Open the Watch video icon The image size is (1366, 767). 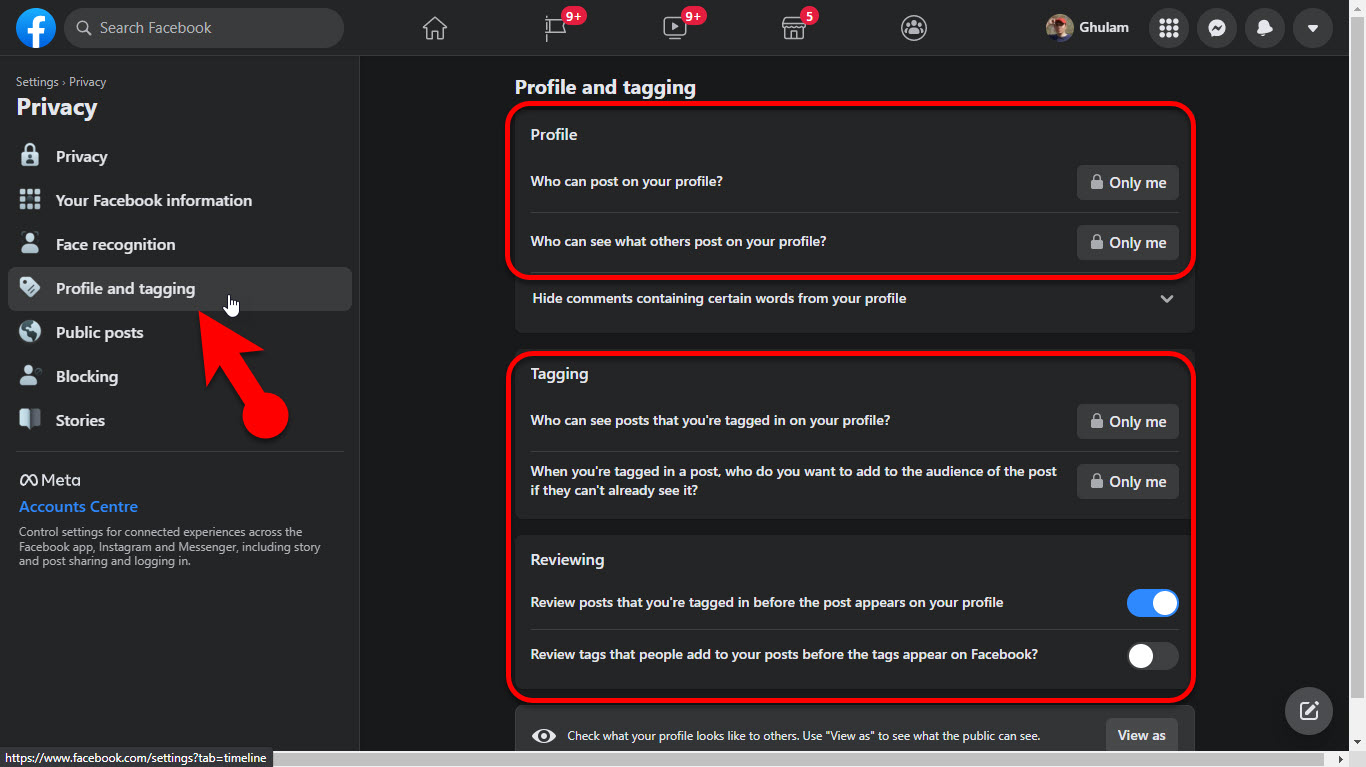click(x=675, y=28)
